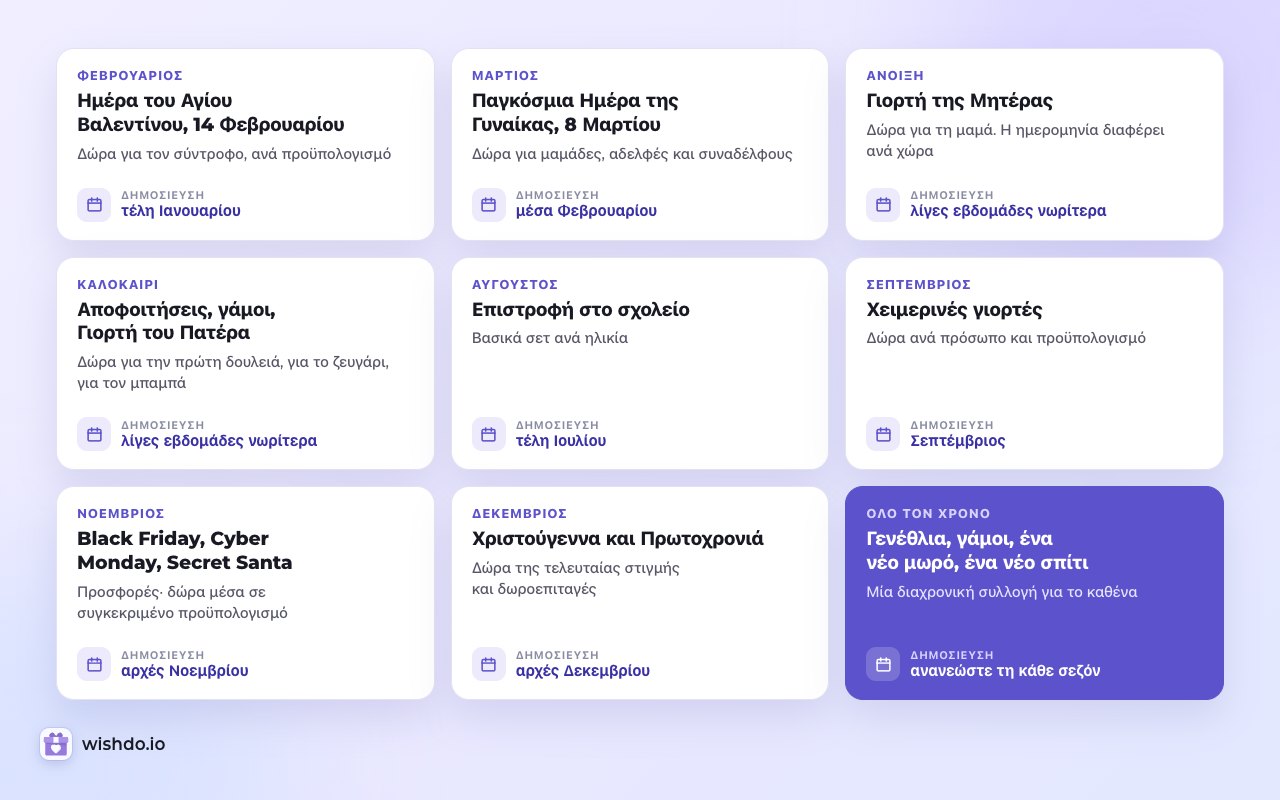The image size is (1280, 800).
Task: Click the αρχές Δεκεμβρίου publication date
Action: (x=583, y=671)
